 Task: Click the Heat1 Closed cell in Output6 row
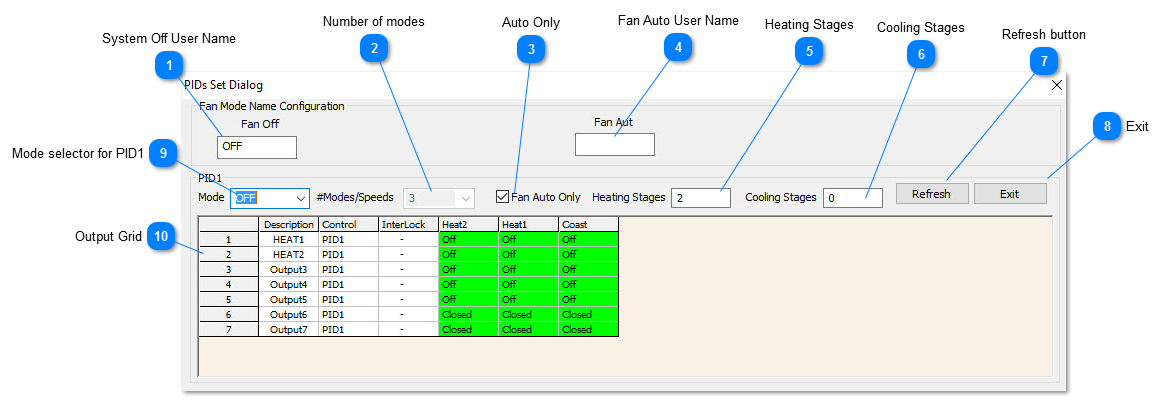point(529,314)
